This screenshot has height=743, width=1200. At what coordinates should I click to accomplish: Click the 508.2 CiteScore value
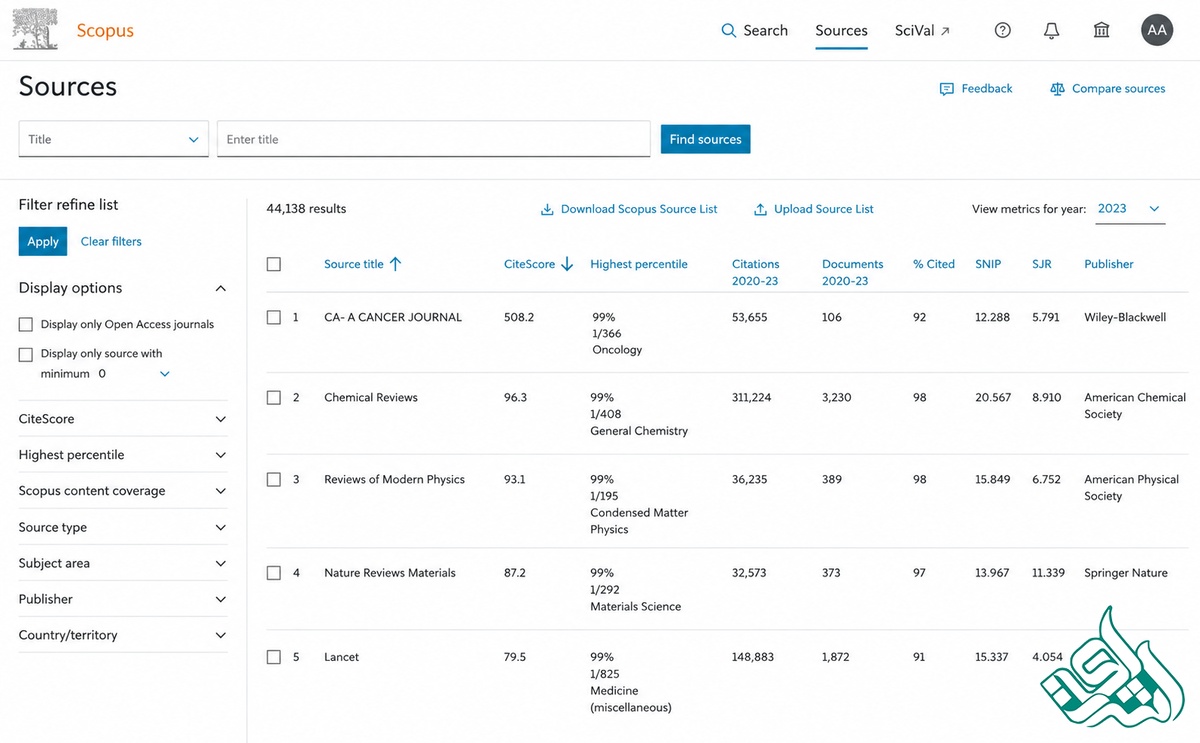519,317
